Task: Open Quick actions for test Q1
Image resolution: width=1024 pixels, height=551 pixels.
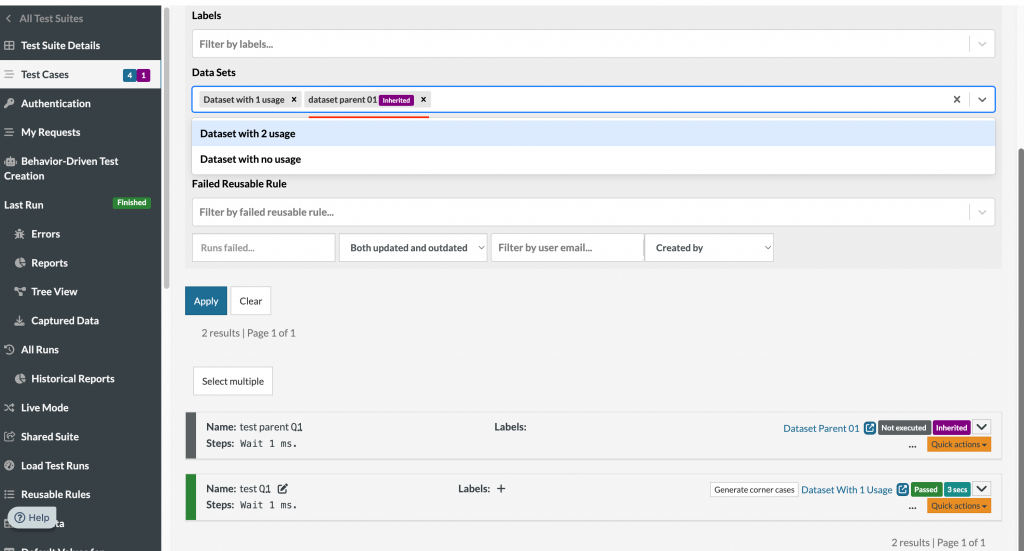Action: click(x=959, y=506)
